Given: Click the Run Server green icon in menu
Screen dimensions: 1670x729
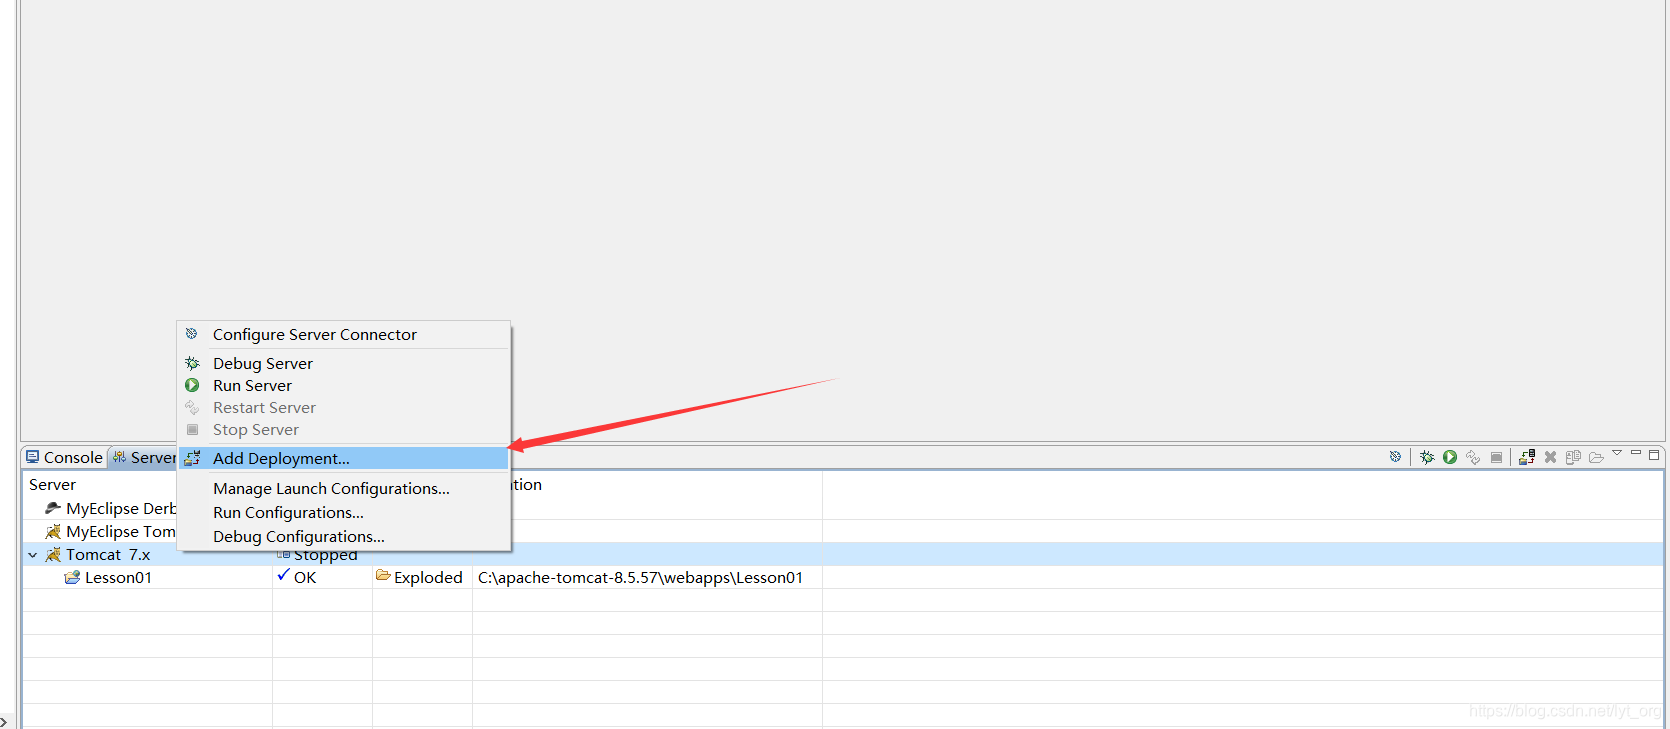Looking at the screenshot, I should pyautogui.click(x=192, y=385).
